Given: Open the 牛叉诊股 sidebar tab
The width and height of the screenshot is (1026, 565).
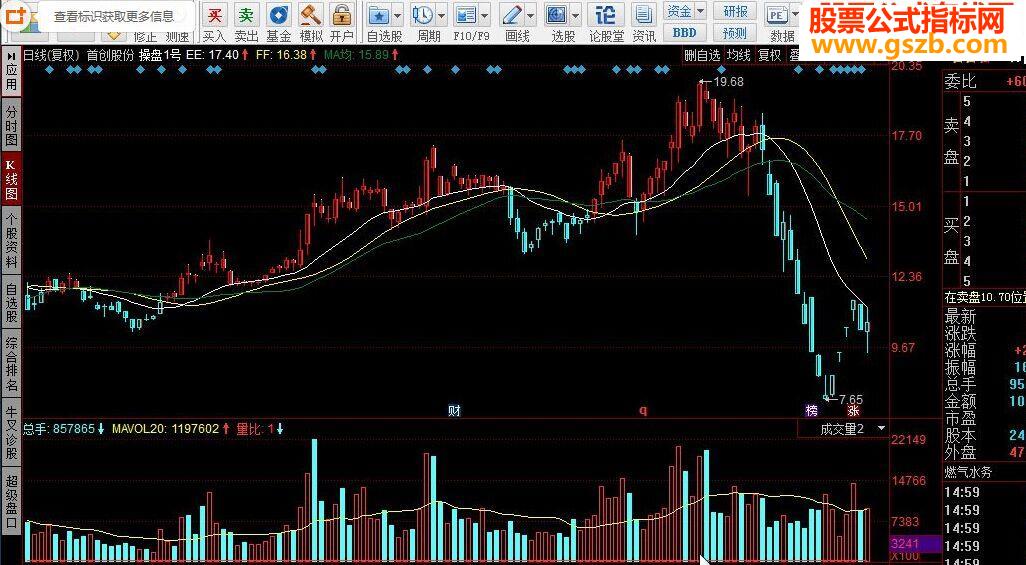Looking at the screenshot, I should click(x=11, y=431).
